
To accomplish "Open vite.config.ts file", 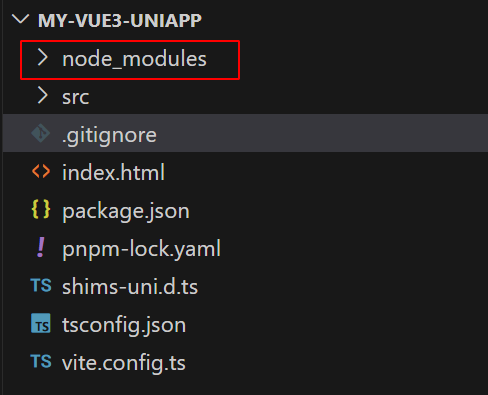I will [x=124, y=363].
